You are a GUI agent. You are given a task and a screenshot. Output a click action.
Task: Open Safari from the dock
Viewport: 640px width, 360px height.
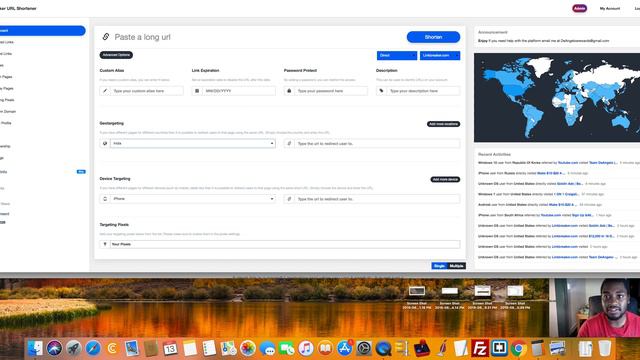[93, 348]
